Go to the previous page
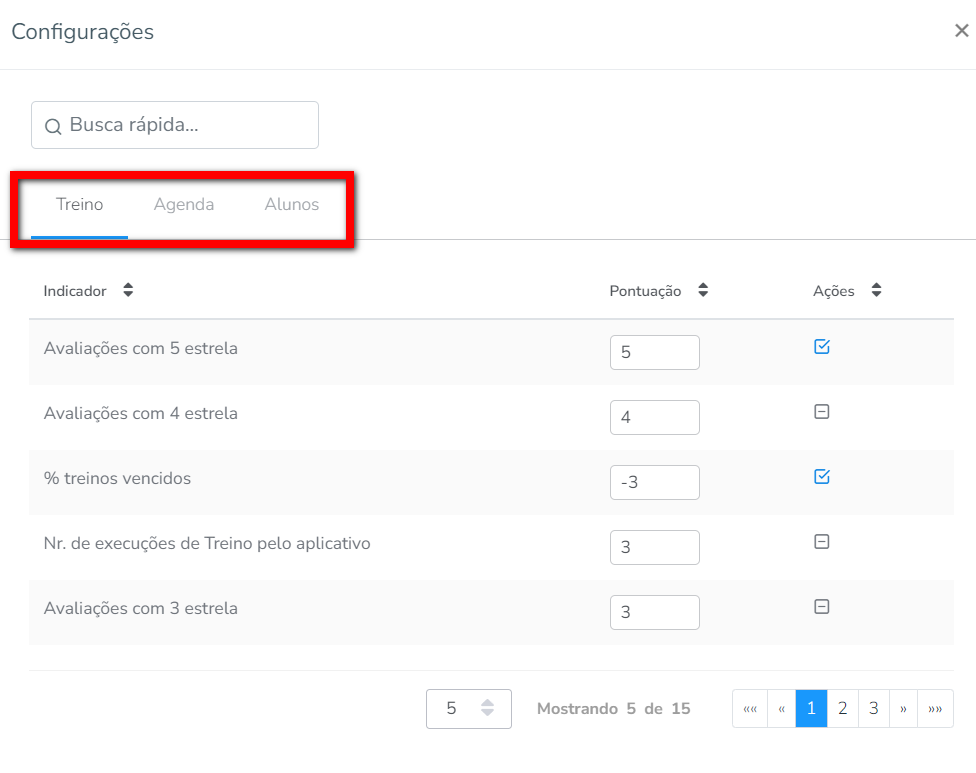The image size is (976, 773). pos(781,708)
